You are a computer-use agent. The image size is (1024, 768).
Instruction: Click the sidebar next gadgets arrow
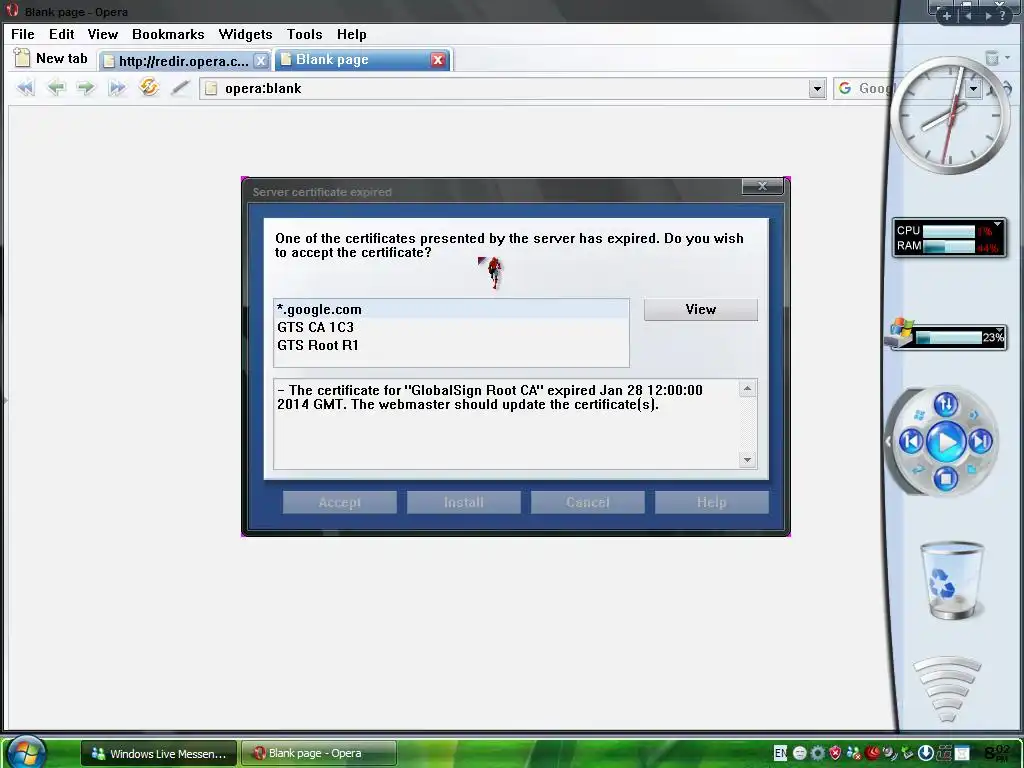point(988,16)
